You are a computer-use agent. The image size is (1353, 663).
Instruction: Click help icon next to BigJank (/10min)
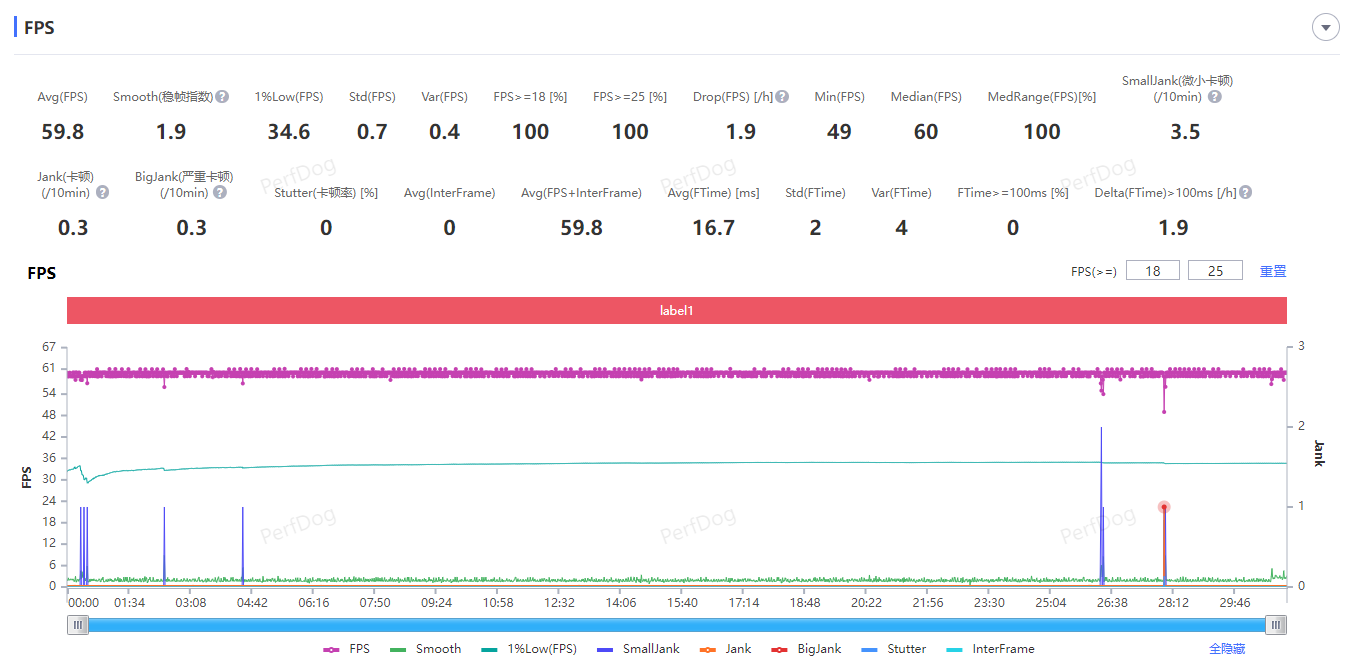tap(220, 193)
